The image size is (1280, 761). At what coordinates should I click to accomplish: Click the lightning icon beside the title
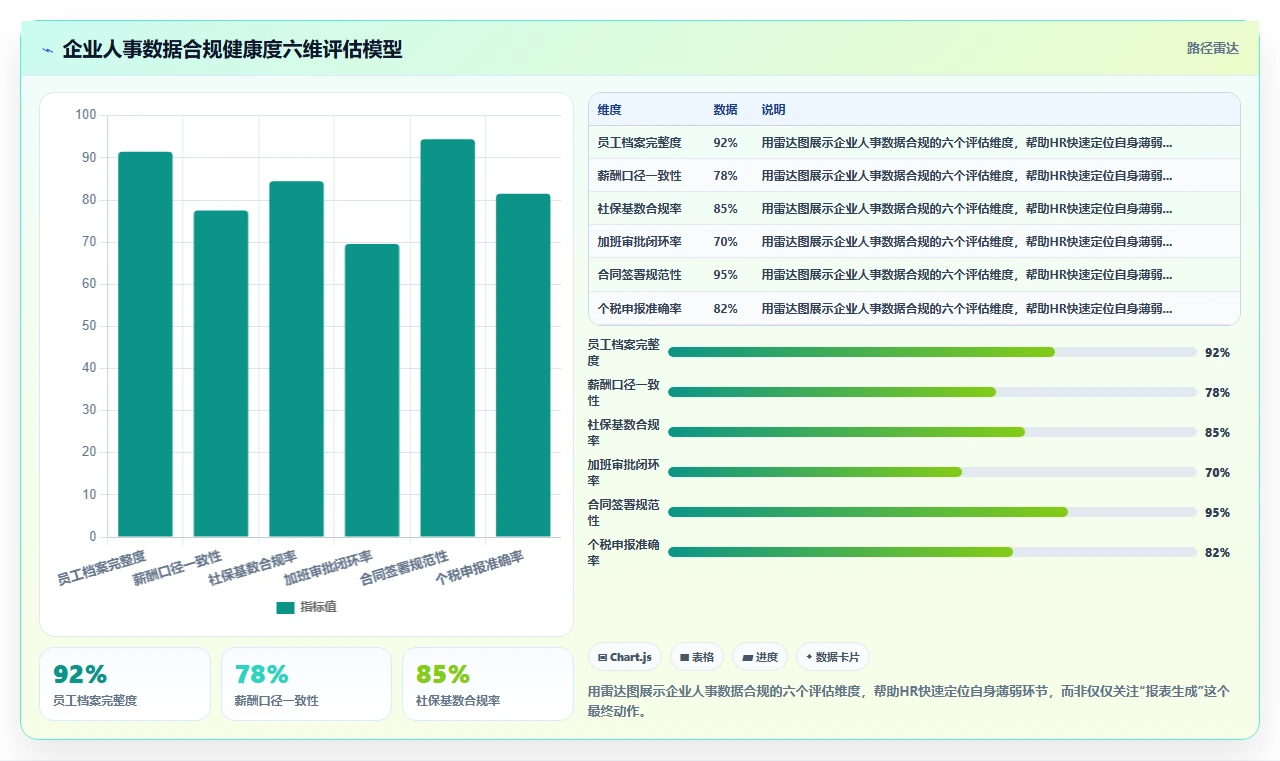[x=47, y=50]
